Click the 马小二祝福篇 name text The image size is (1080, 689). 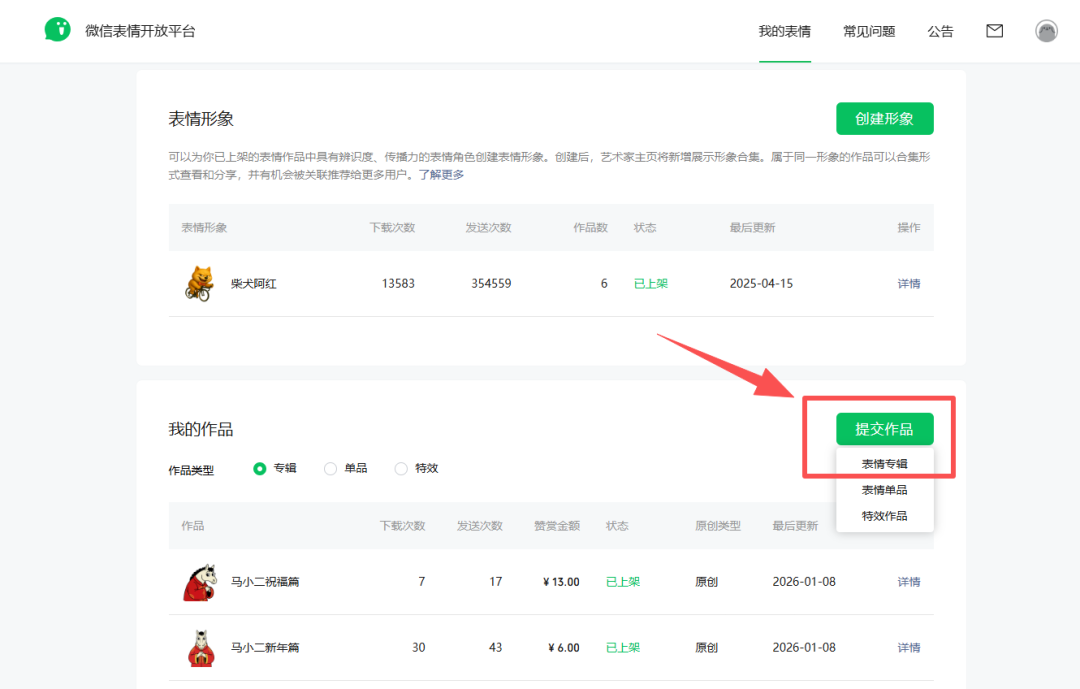(264, 582)
